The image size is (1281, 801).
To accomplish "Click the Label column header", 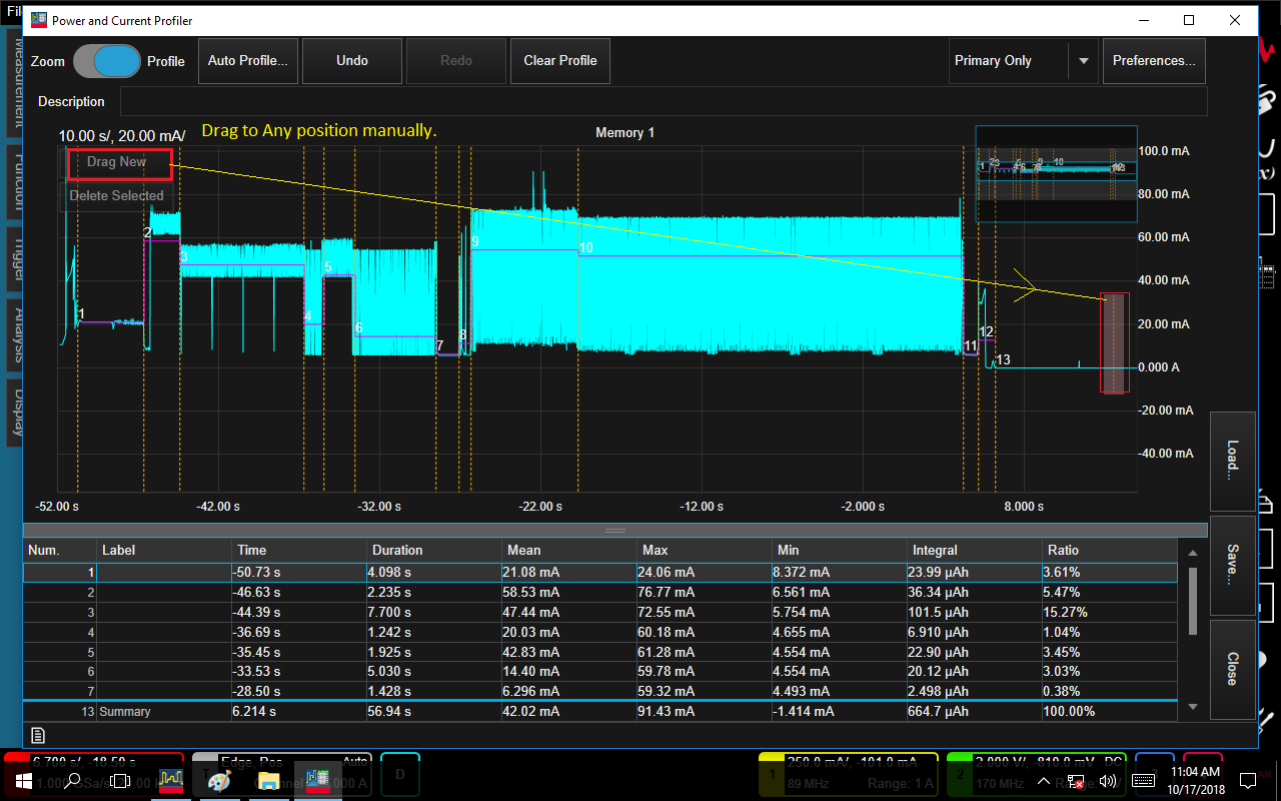I will click(164, 550).
